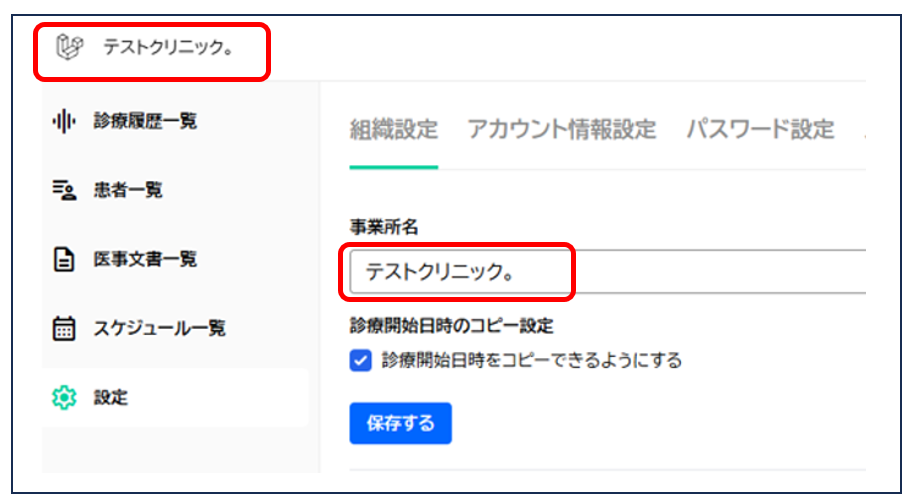Click the waveform icon for medical history

pyautogui.click(x=63, y=121)
